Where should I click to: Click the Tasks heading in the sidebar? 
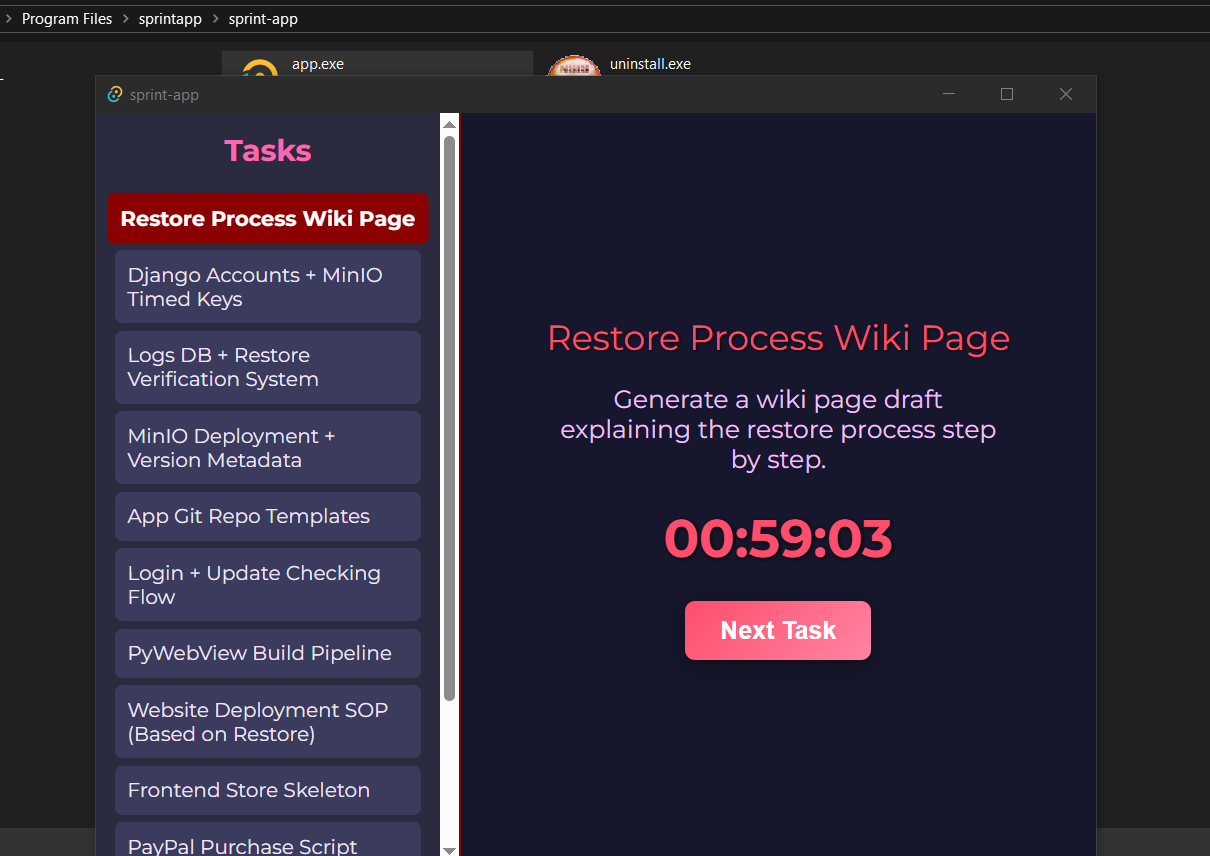(268, 151)
